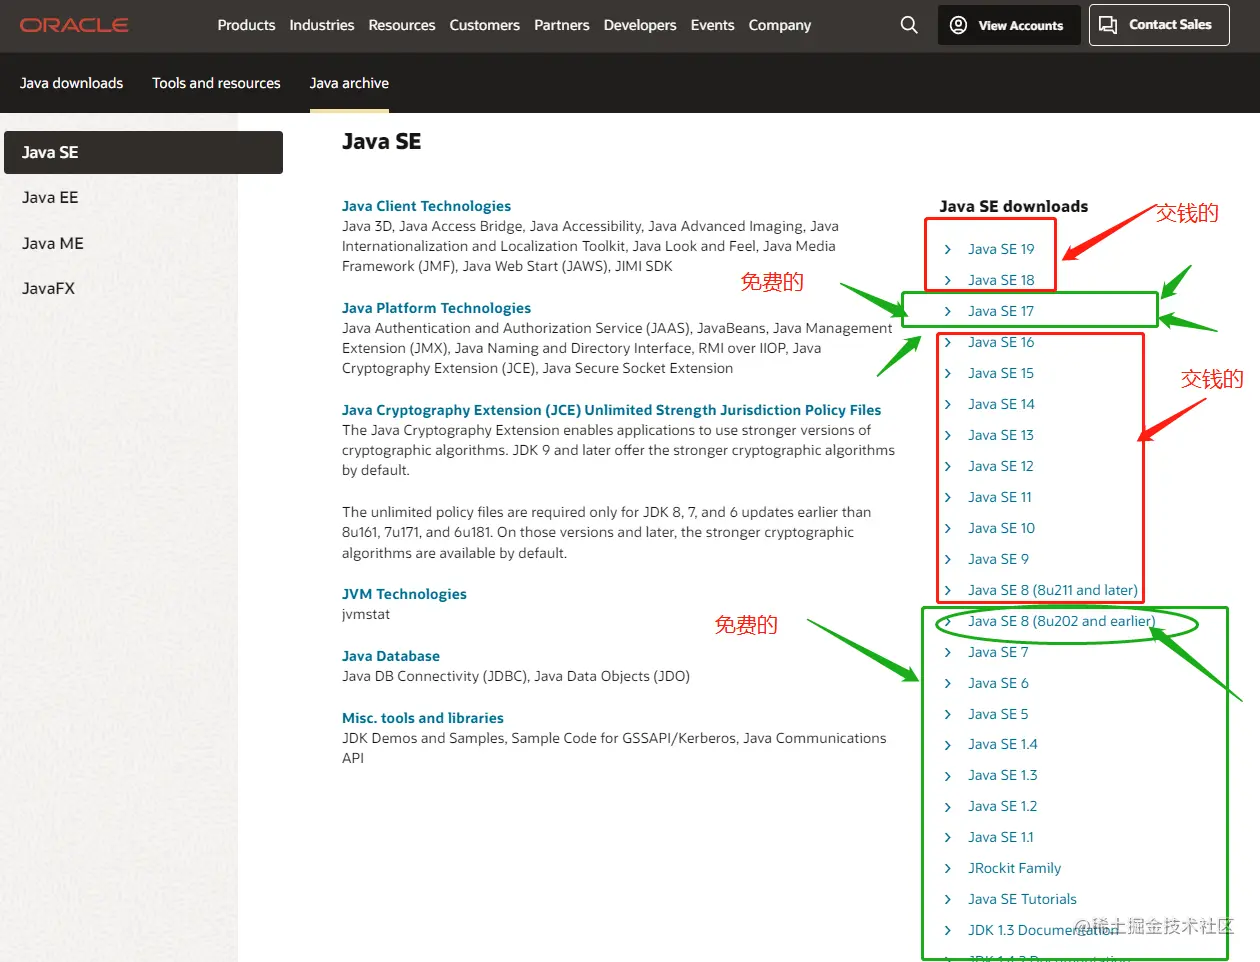The width and height of the screenshot is (1260, 962).
Task: Open the Java SE 18 download link
Action: point(1001,281)
